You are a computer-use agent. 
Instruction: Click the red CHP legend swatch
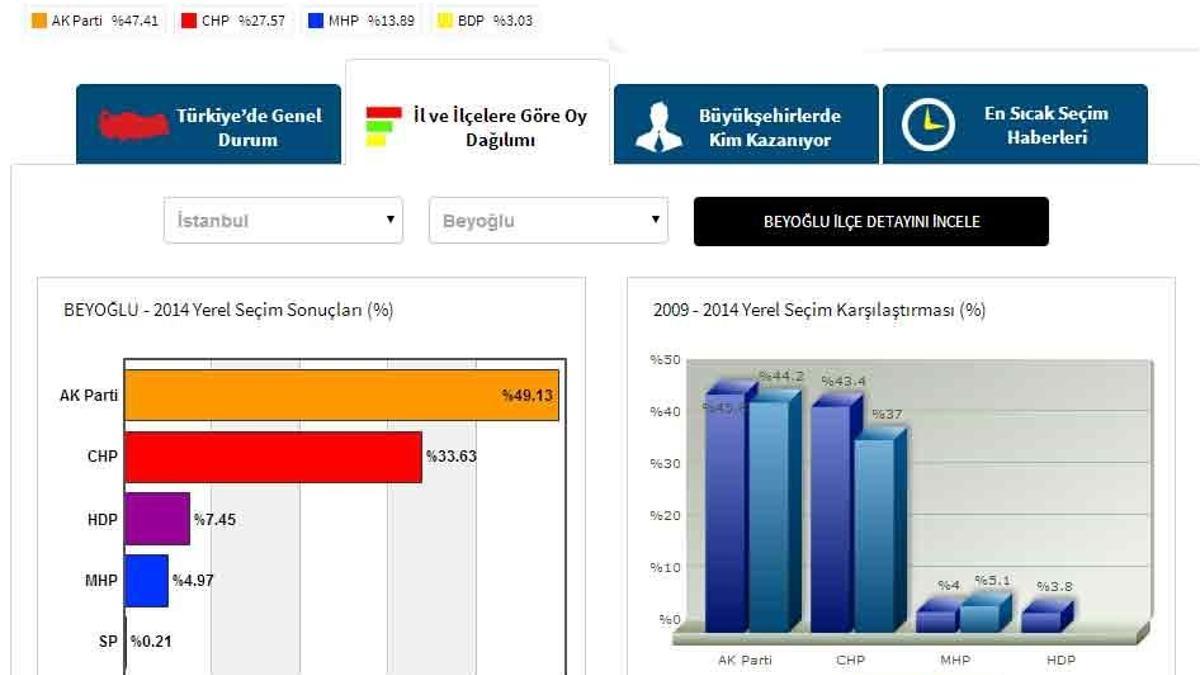pos(189,20)
